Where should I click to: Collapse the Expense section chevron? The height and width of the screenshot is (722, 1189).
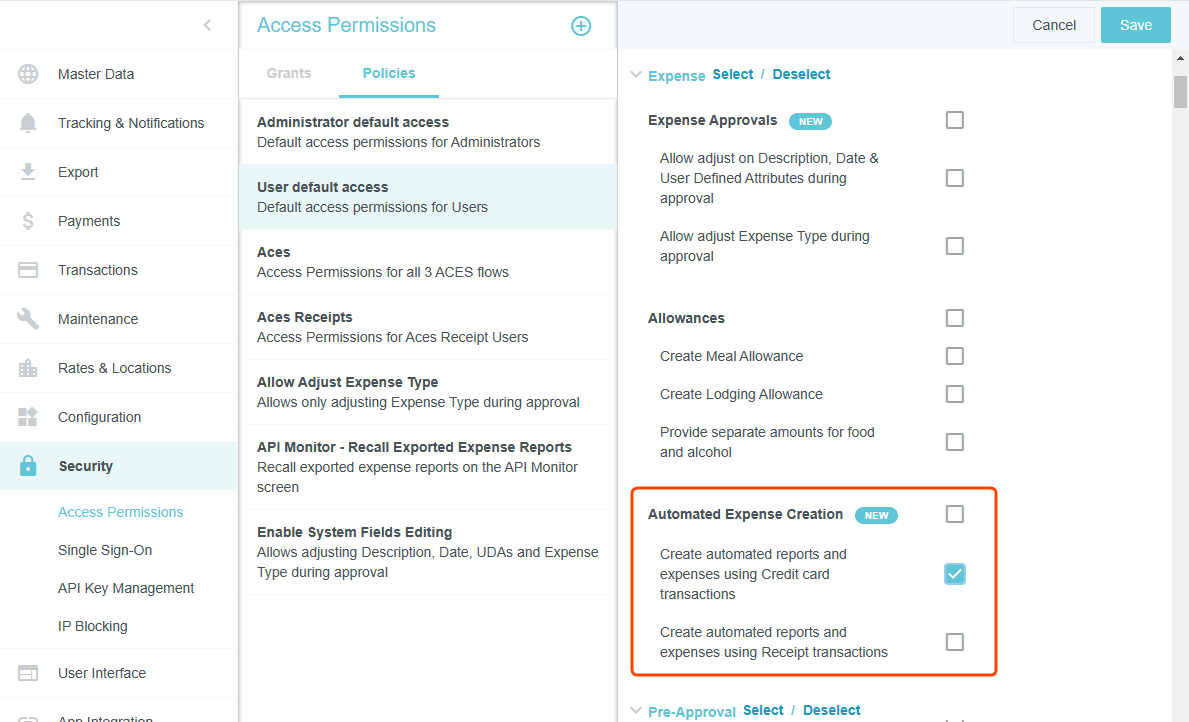635,74
